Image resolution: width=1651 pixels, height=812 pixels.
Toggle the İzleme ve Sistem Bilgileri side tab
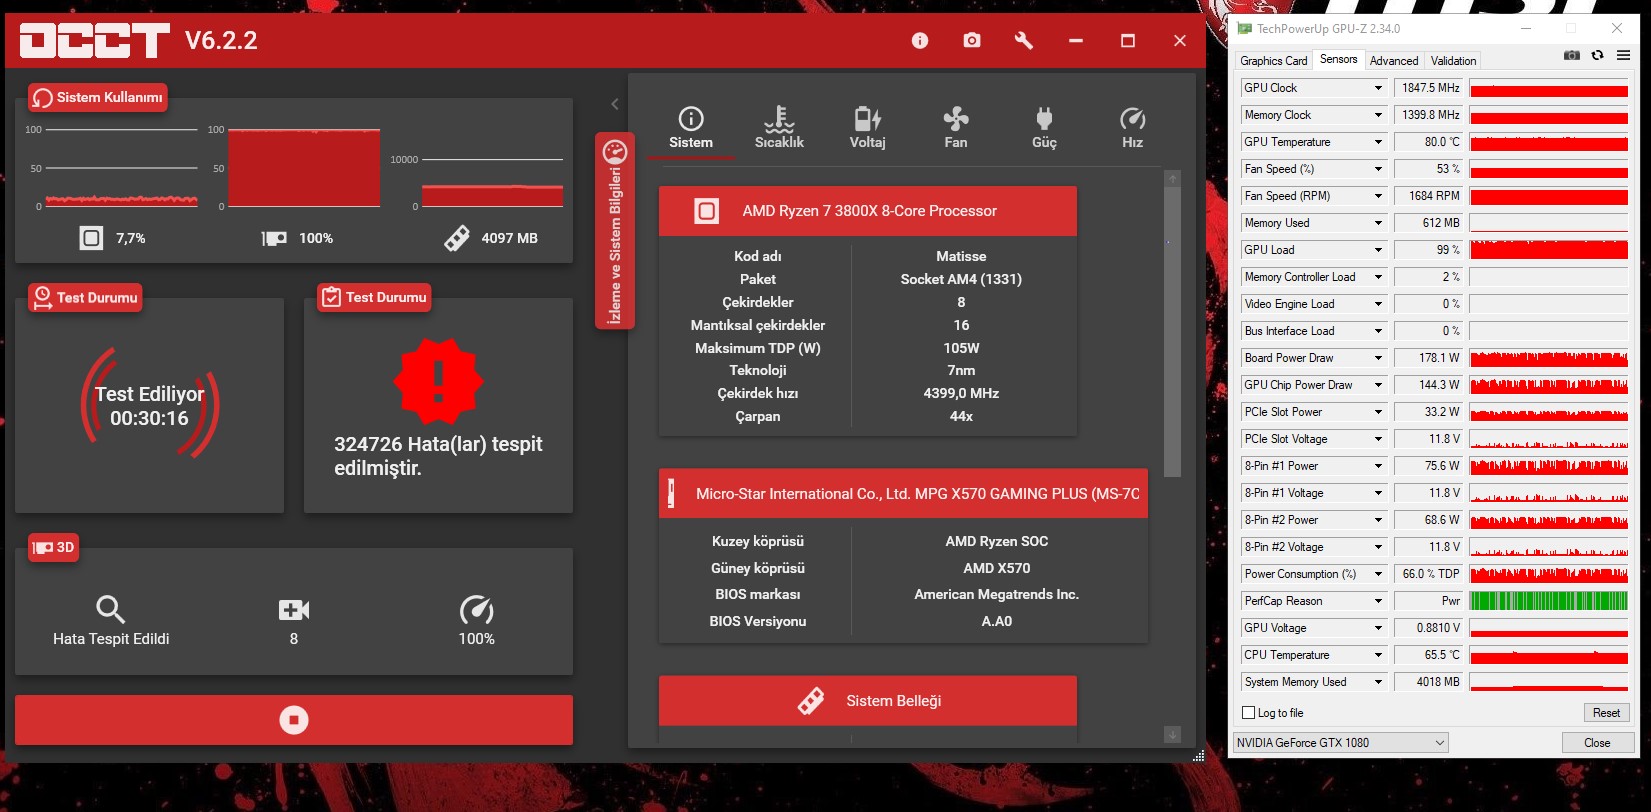pos(615,230)
